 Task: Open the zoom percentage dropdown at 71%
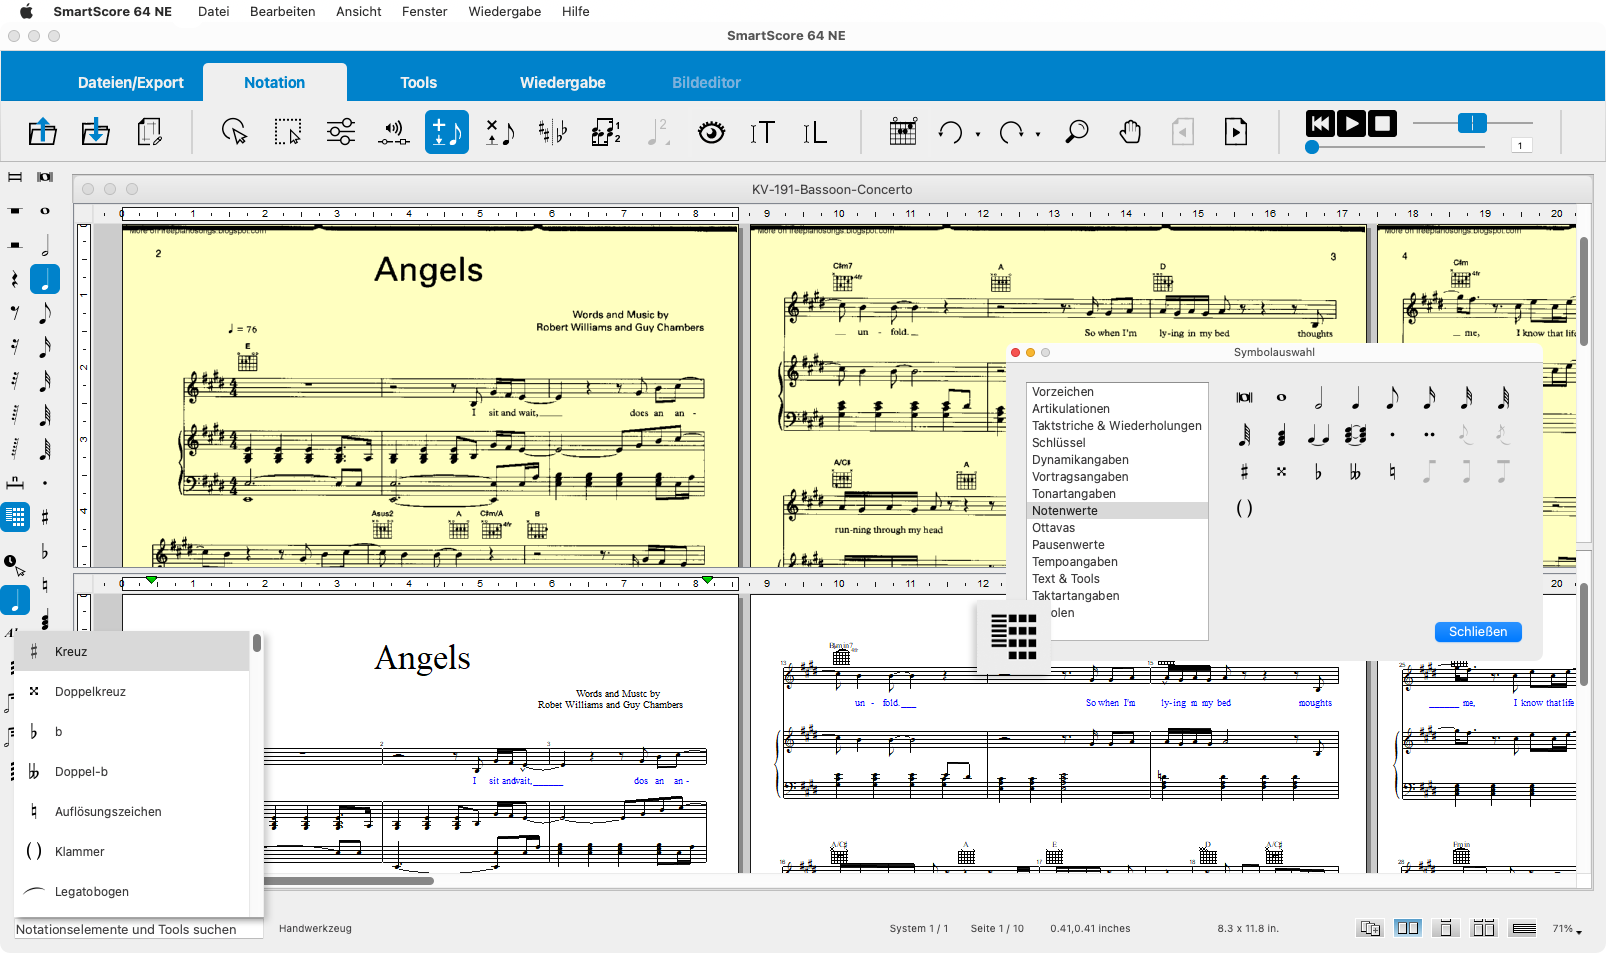tap(1566, 929)
